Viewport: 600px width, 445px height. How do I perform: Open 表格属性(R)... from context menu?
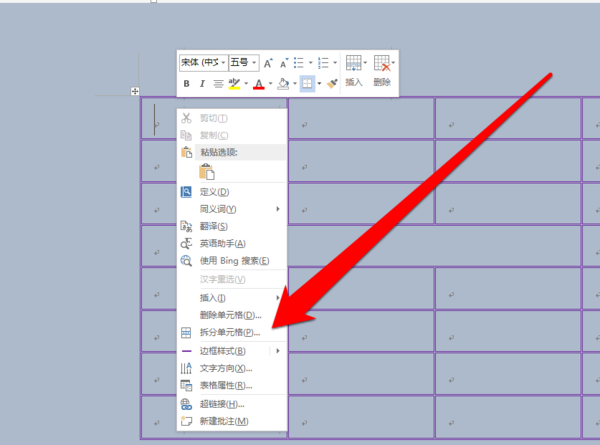click(x=232, y=385)
